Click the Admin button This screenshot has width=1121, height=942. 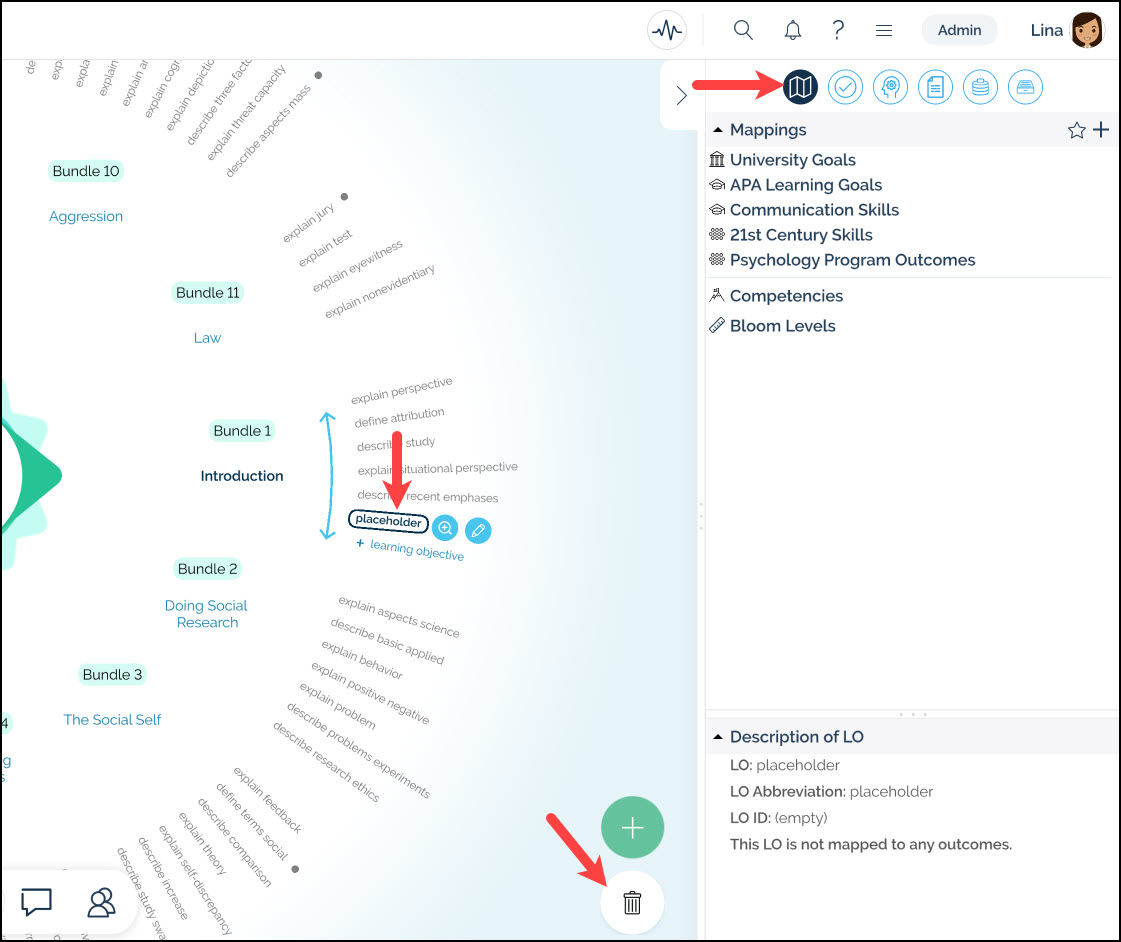click(x=959, y=30)
